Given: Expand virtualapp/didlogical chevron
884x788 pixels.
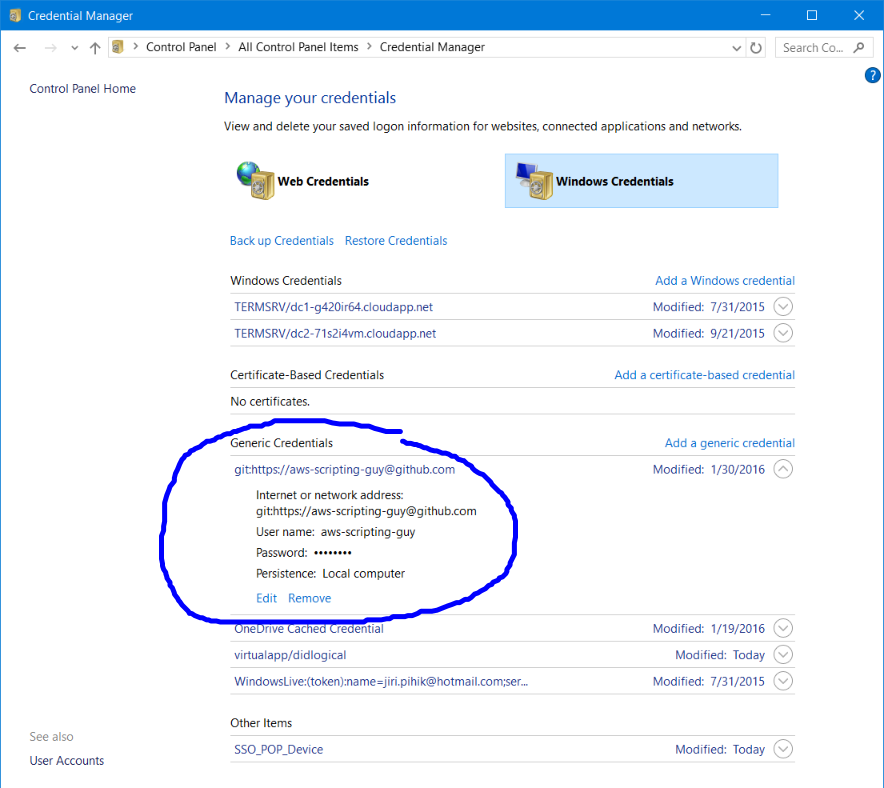Looking at the screenshot, I should click(783, 654).
